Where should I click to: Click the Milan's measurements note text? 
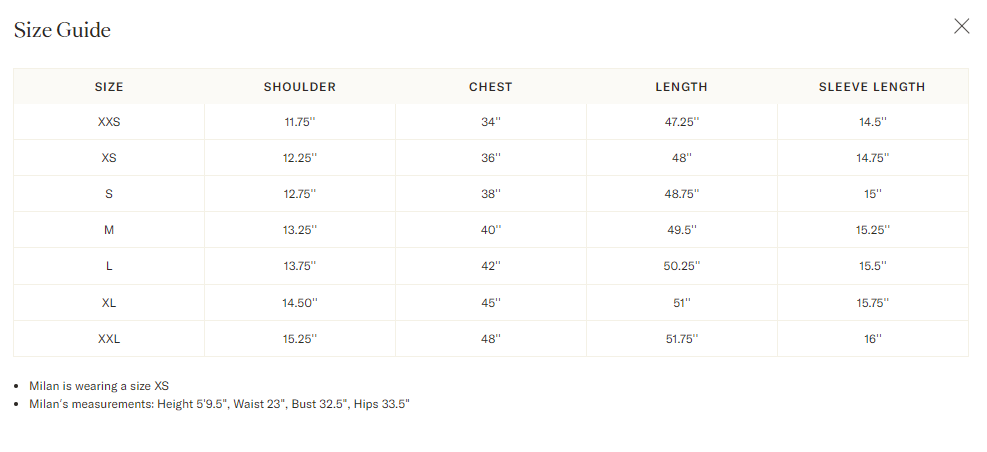[220, 404]
